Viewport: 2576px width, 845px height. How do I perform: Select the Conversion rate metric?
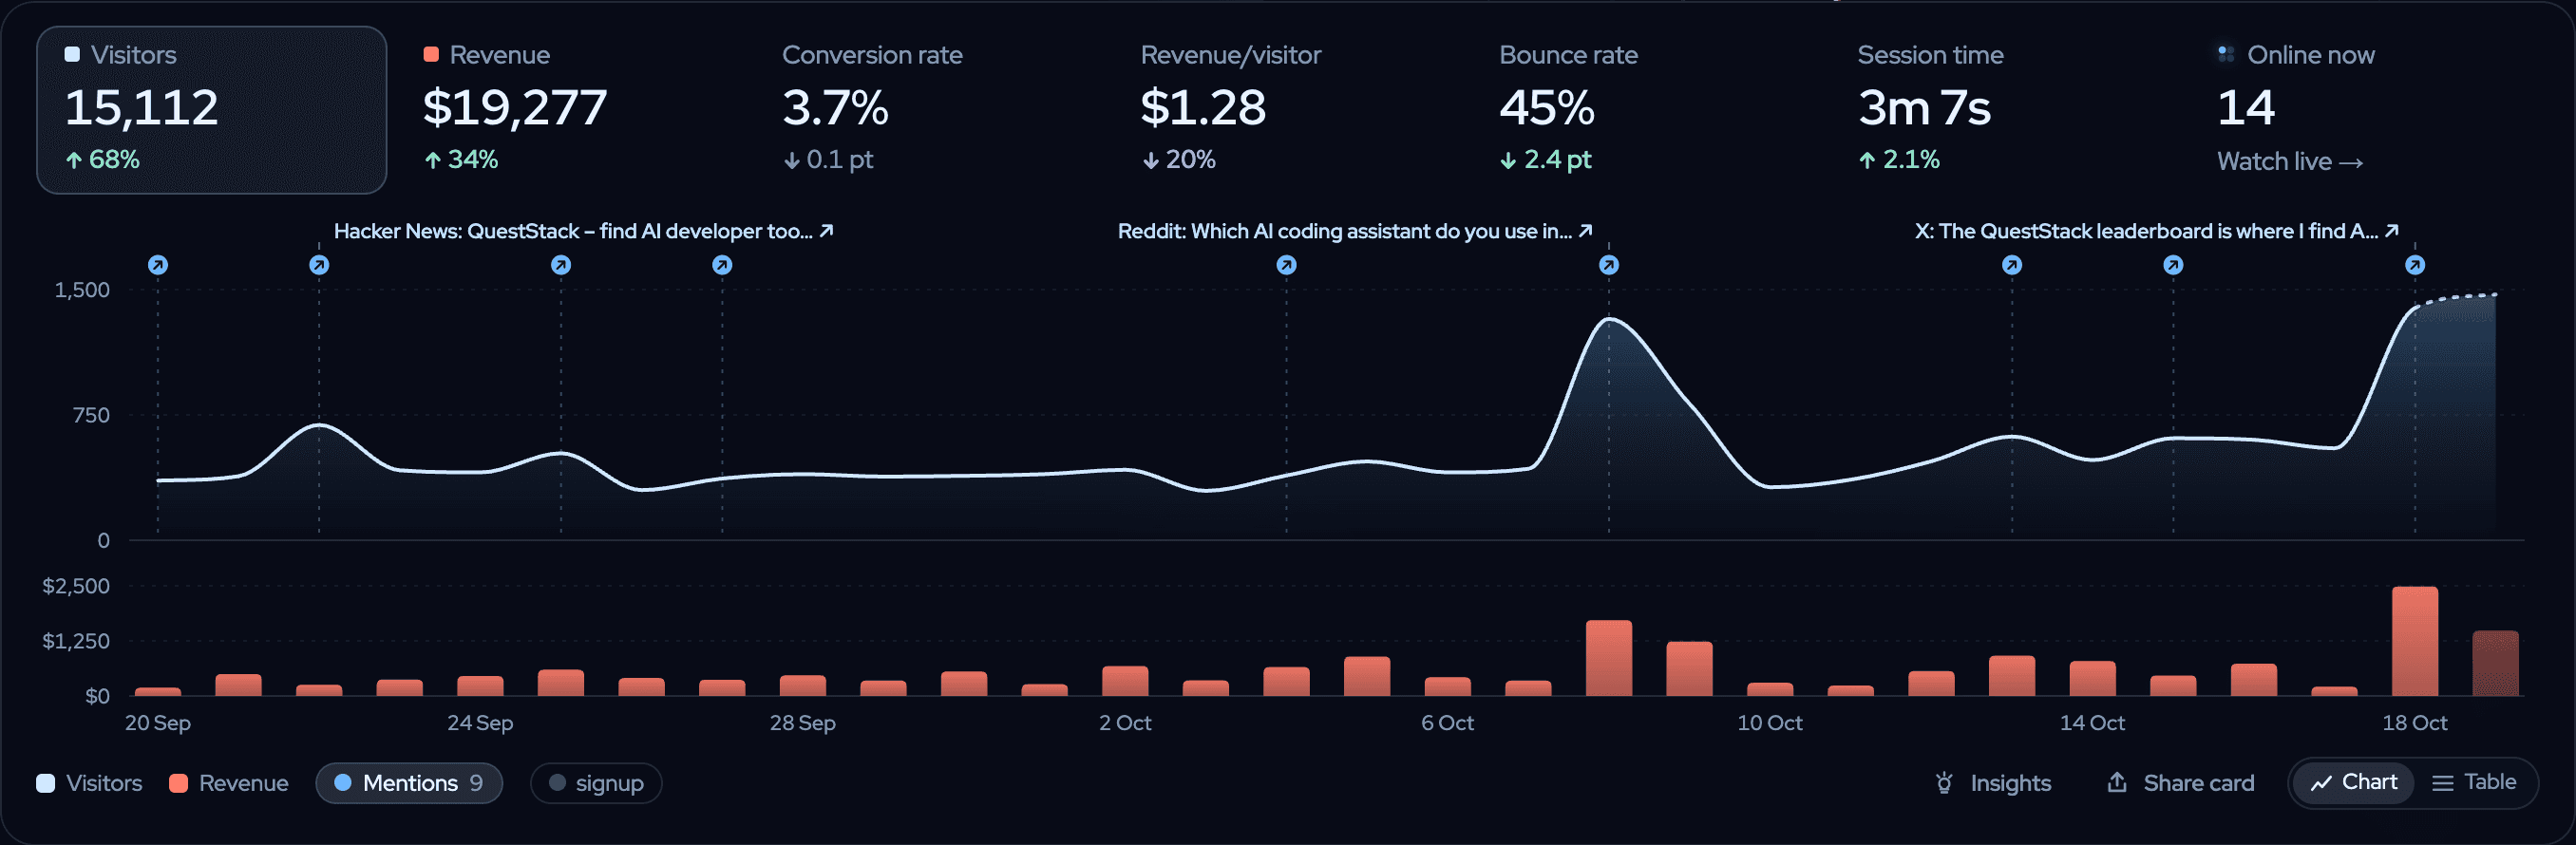click(872, 108)
